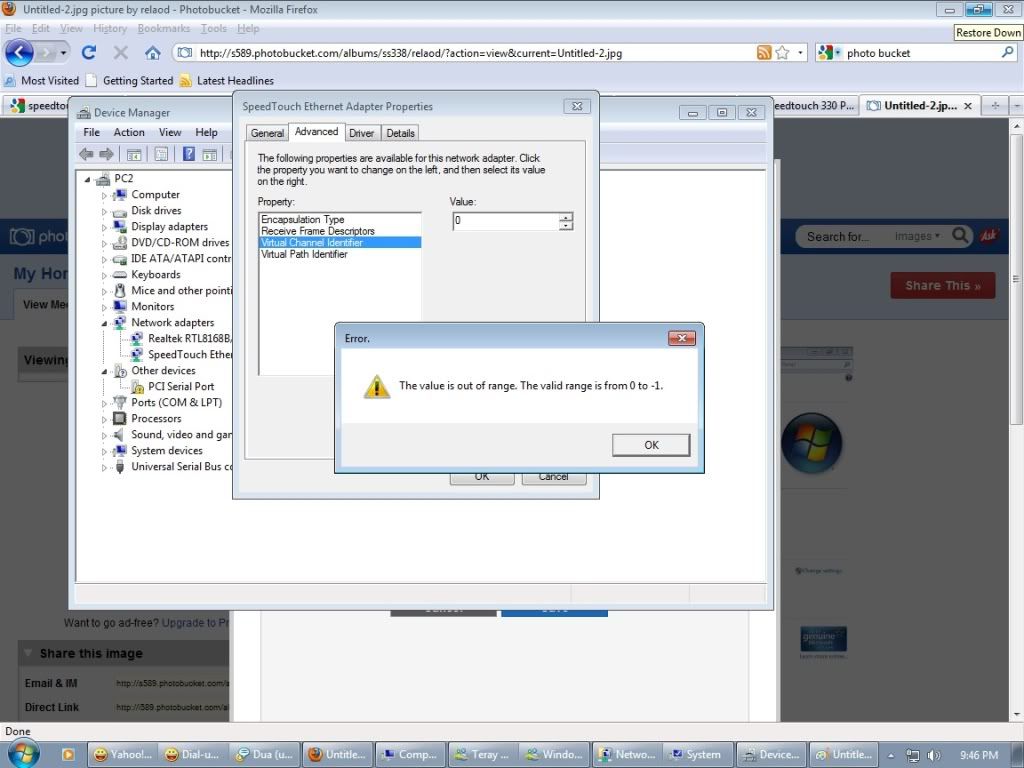This screenshot has height=768, width=1024.
Task: Open Latest Headlines bookmark feed
Action: (x=227, y=80)
